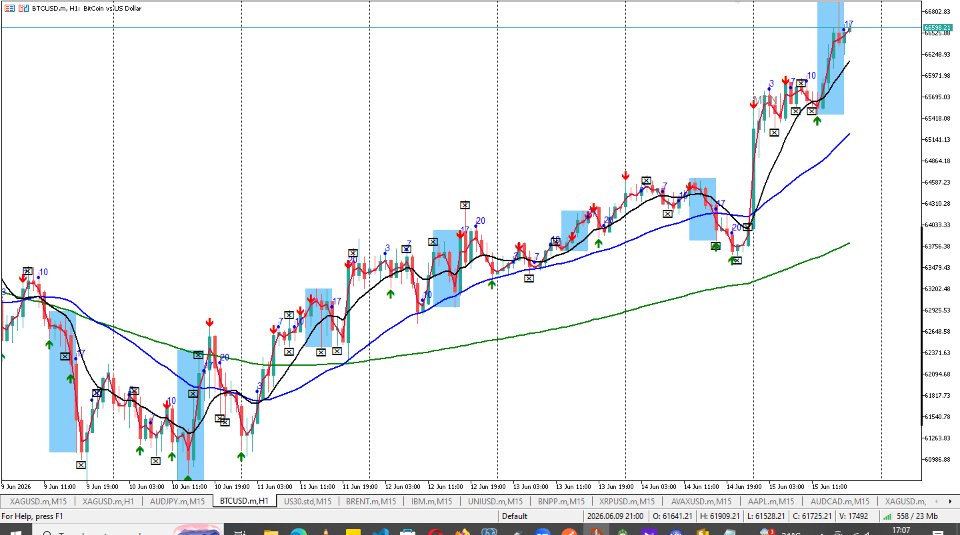Open the AUDCAD.m,M15 chart tab
The image size is (960, 535).
[x=840, y=501]
